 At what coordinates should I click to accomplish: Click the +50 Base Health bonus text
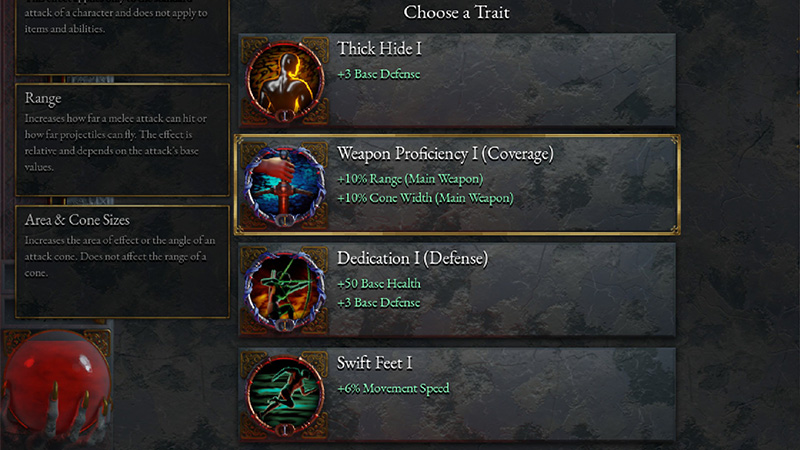[x=379, y=284]
